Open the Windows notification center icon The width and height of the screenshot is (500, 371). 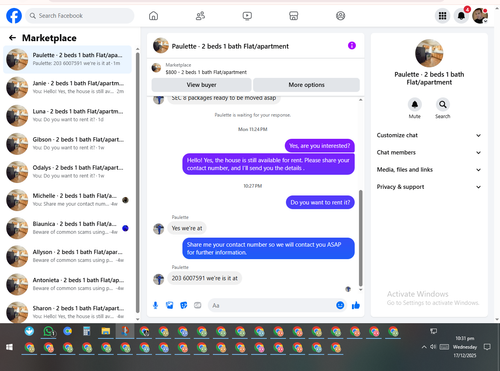(487, 347)
